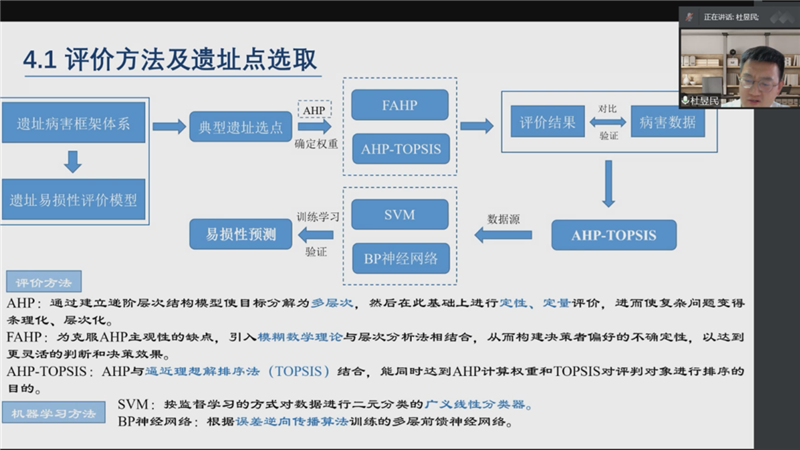The width and height of the screenshot is (800, 450).
Task: Select the speaker video thumbnail of 杜昱民
Action: coord(740,68)
